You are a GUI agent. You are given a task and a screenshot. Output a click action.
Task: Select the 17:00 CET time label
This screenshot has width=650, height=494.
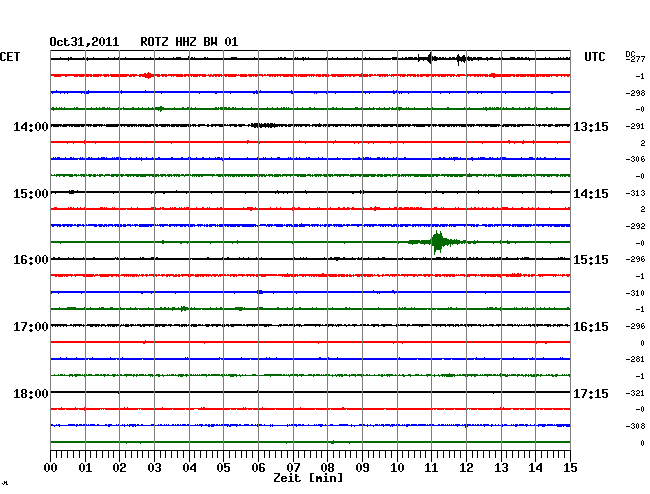pyautogui.click(x=31, y=327)
